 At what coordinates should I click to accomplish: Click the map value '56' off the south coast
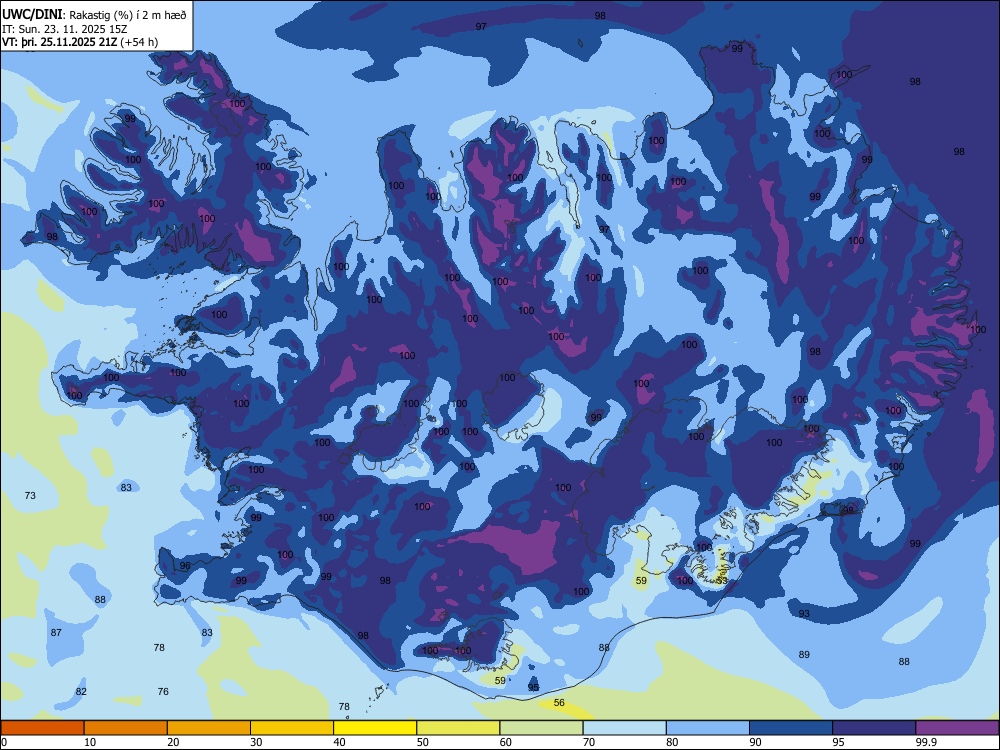pyautogui.click(x=559, y=702)
